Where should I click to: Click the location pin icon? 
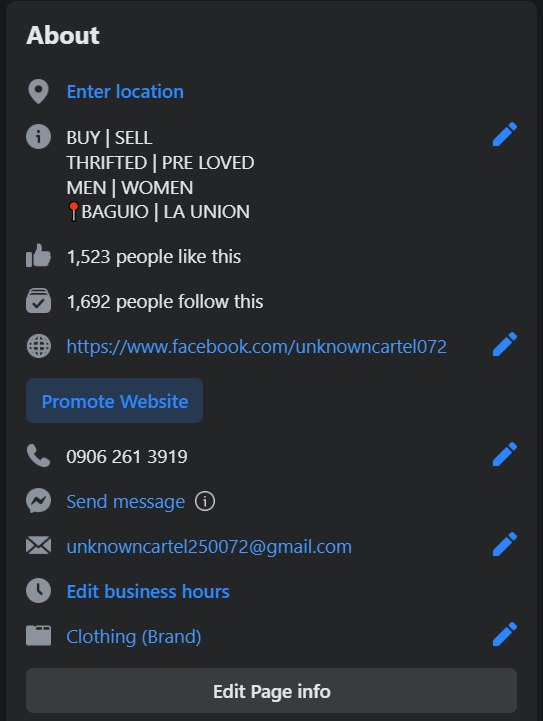tap(39, 92)
